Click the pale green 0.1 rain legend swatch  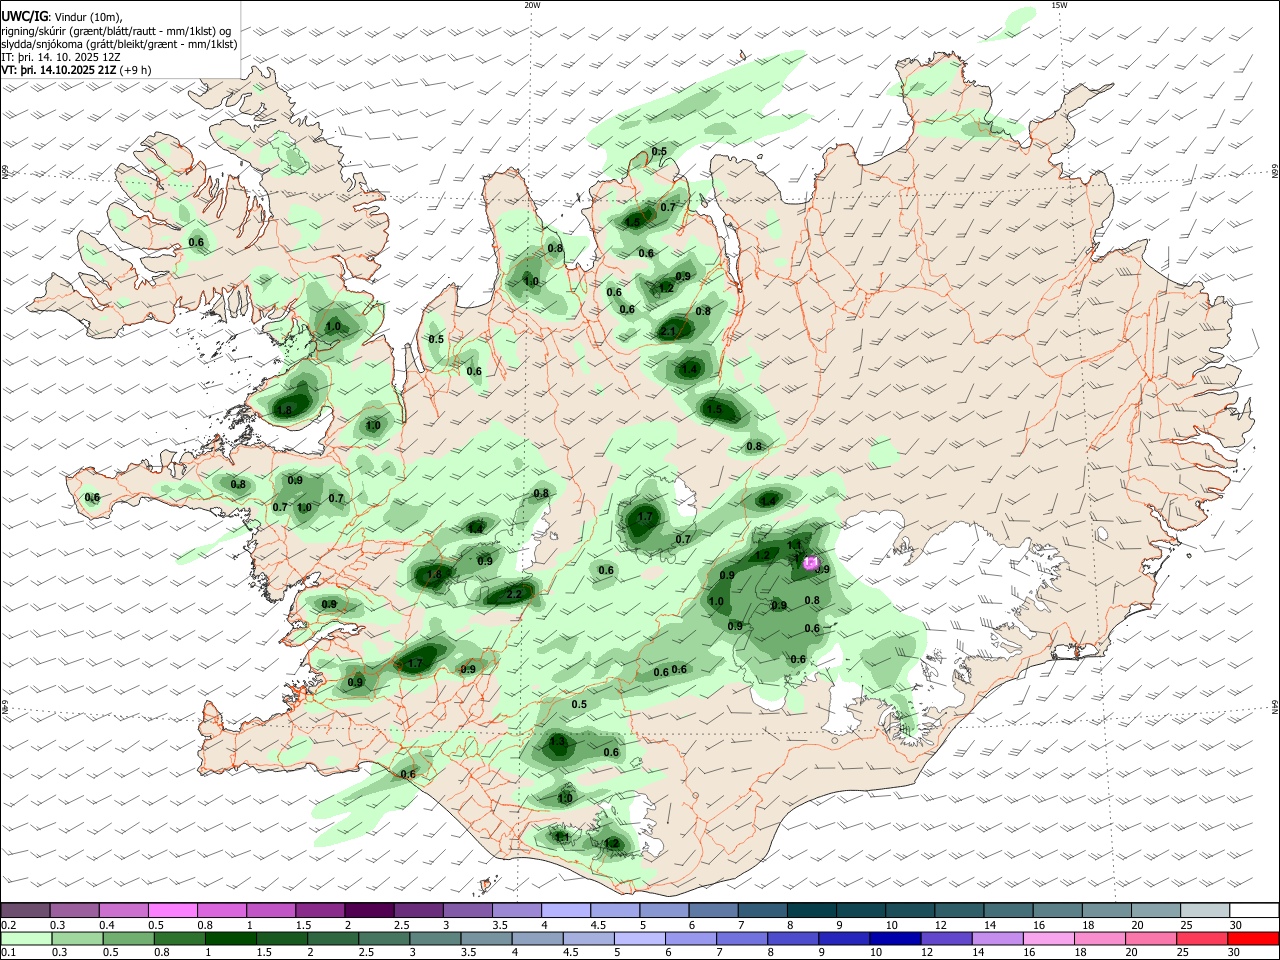click(25, 939)
